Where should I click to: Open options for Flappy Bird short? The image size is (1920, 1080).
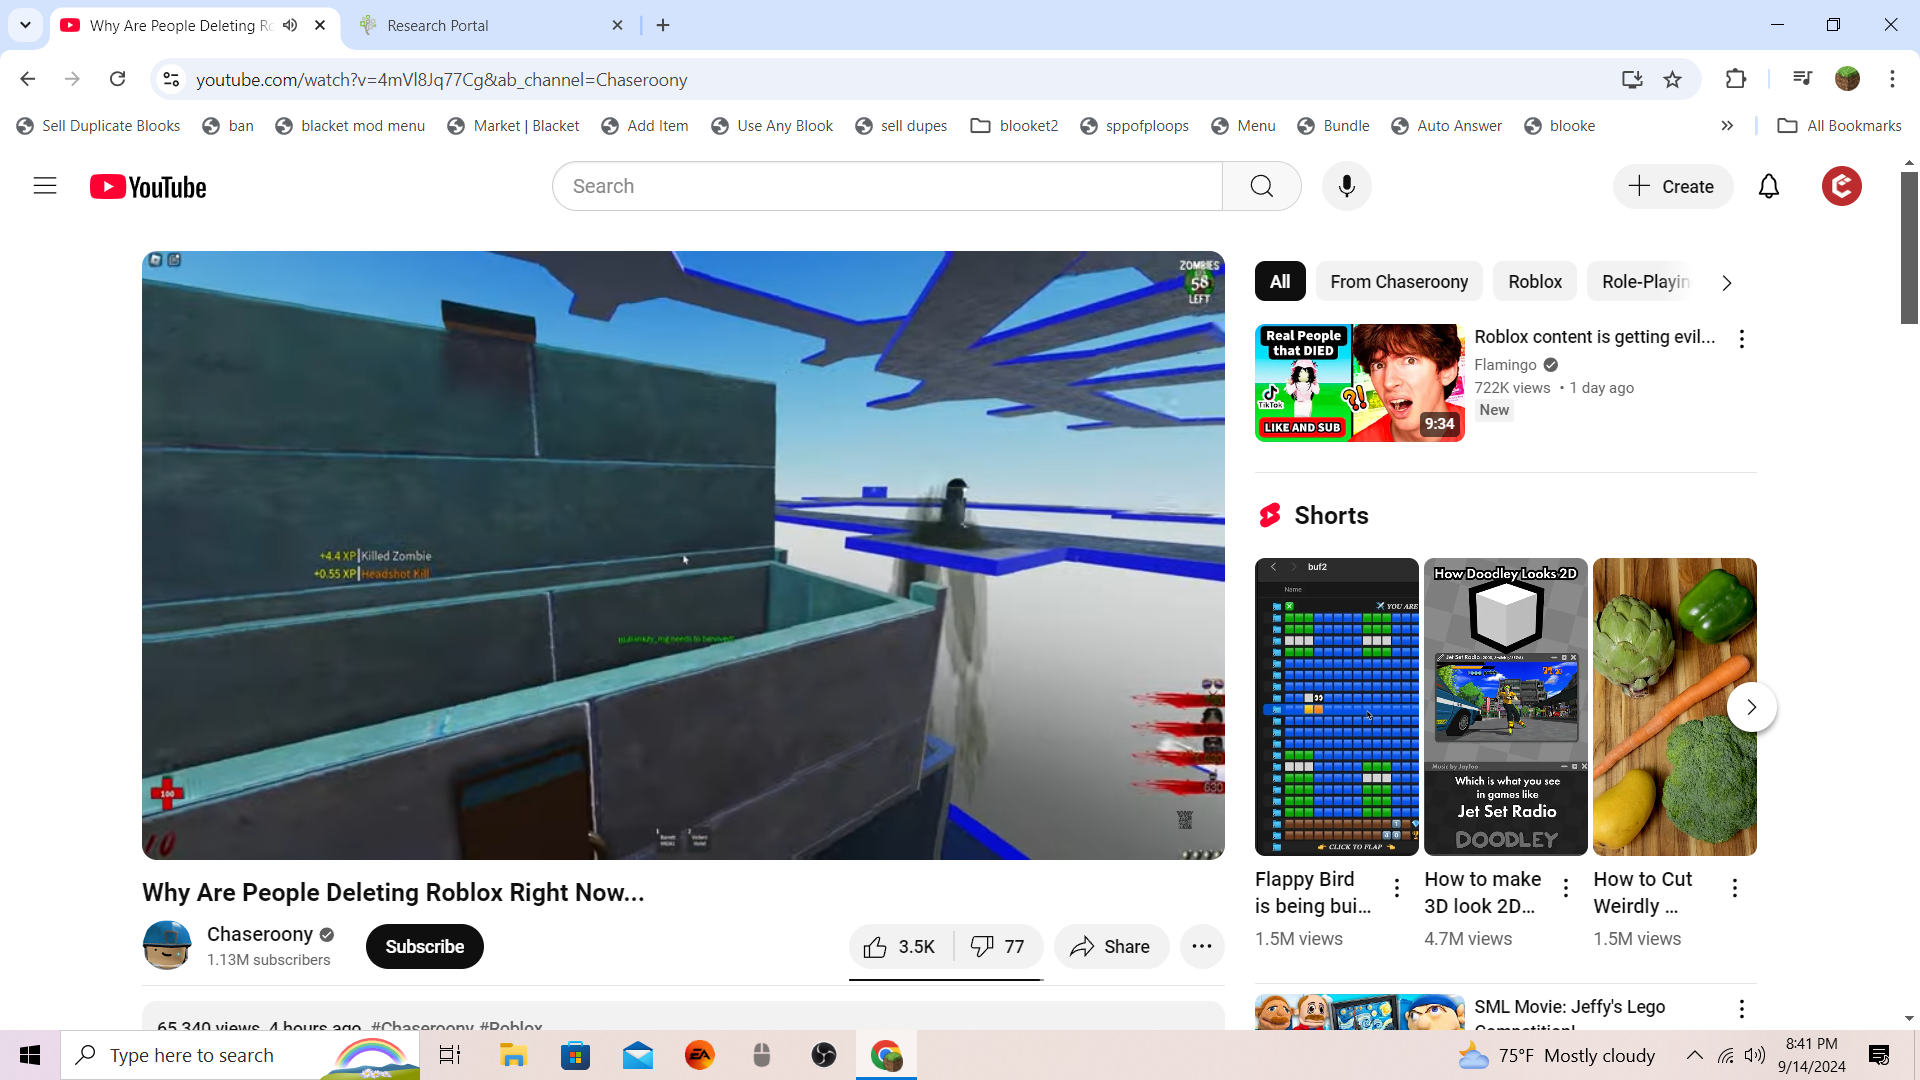[x=1397, y=887]
